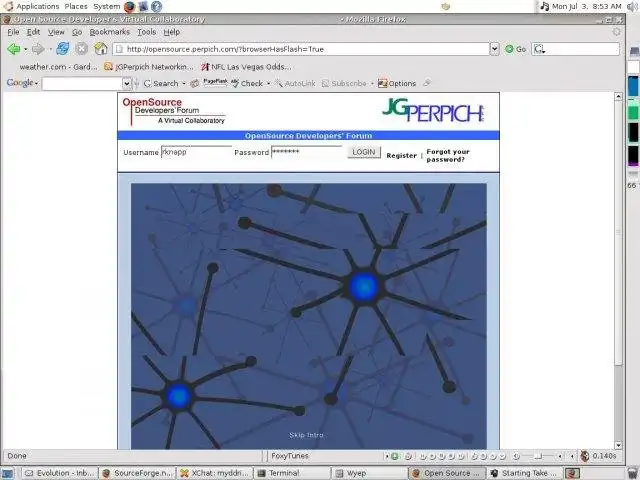Image resolution: width=640 pixels, height=480 pixels.
Task: Click the icon right of Search dropdown
Action: pyautogui.click(x=195, y=83)
